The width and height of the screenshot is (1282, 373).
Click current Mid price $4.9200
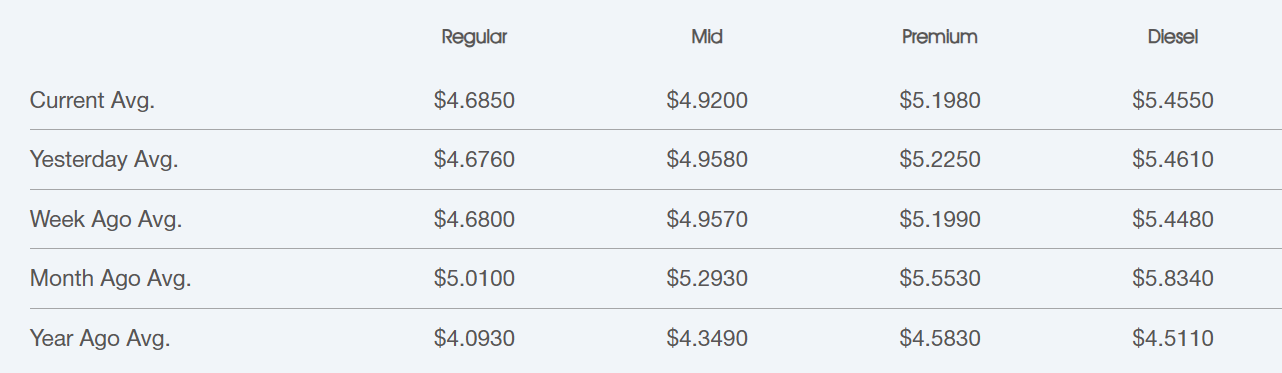point(707,100)
